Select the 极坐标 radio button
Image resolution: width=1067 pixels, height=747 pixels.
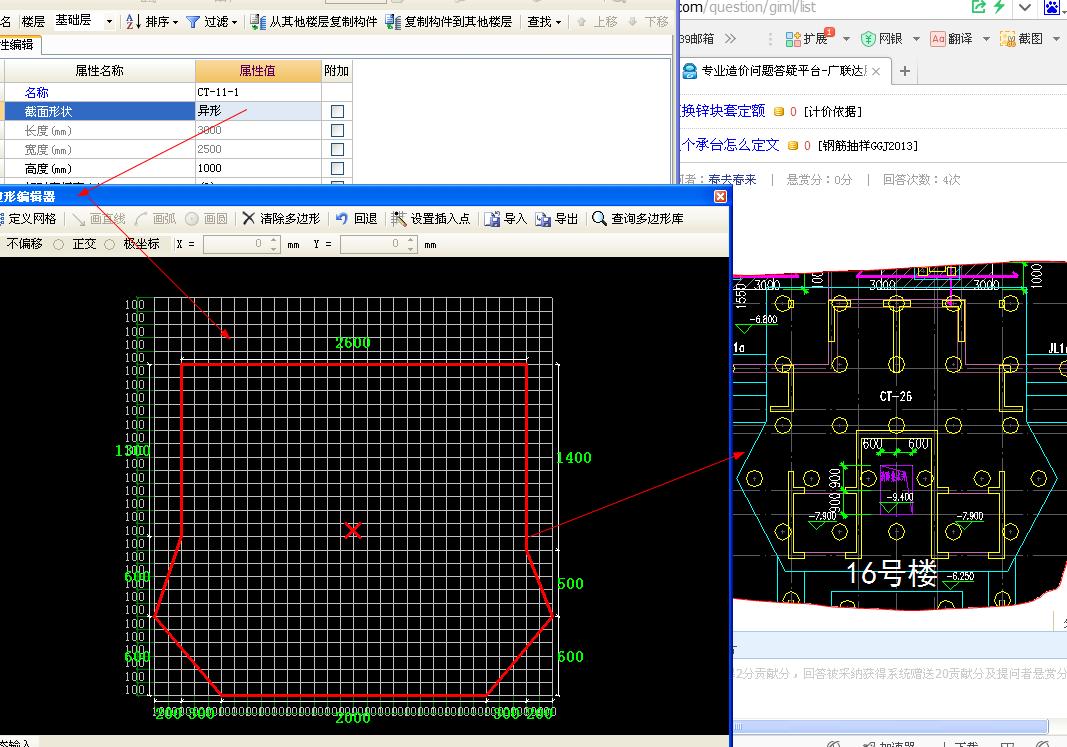coord(110,244)
